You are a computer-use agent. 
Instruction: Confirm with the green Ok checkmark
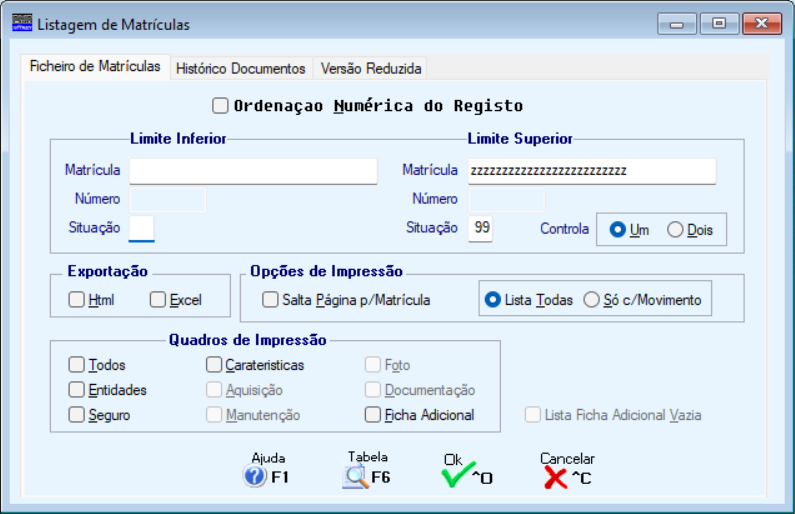(x=456, y=477)
